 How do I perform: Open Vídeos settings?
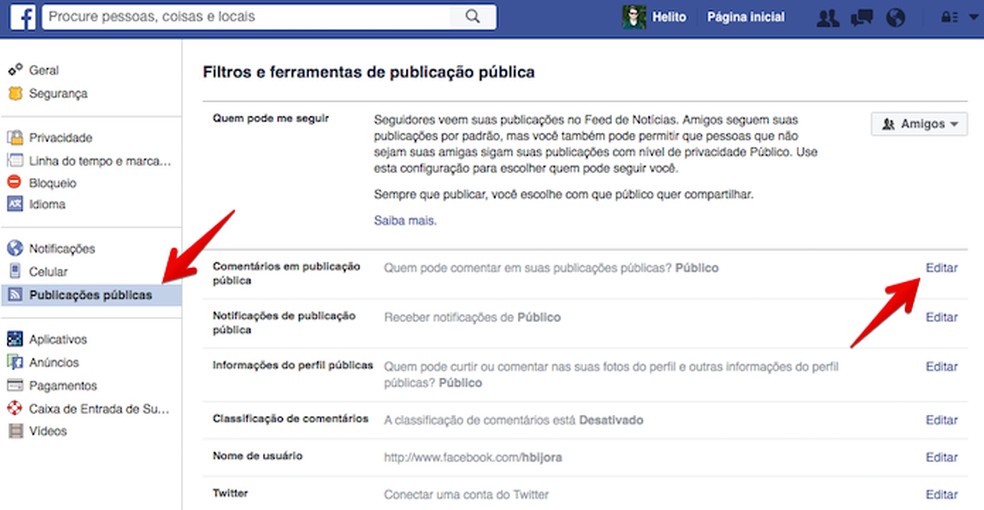tap(48, 431)
